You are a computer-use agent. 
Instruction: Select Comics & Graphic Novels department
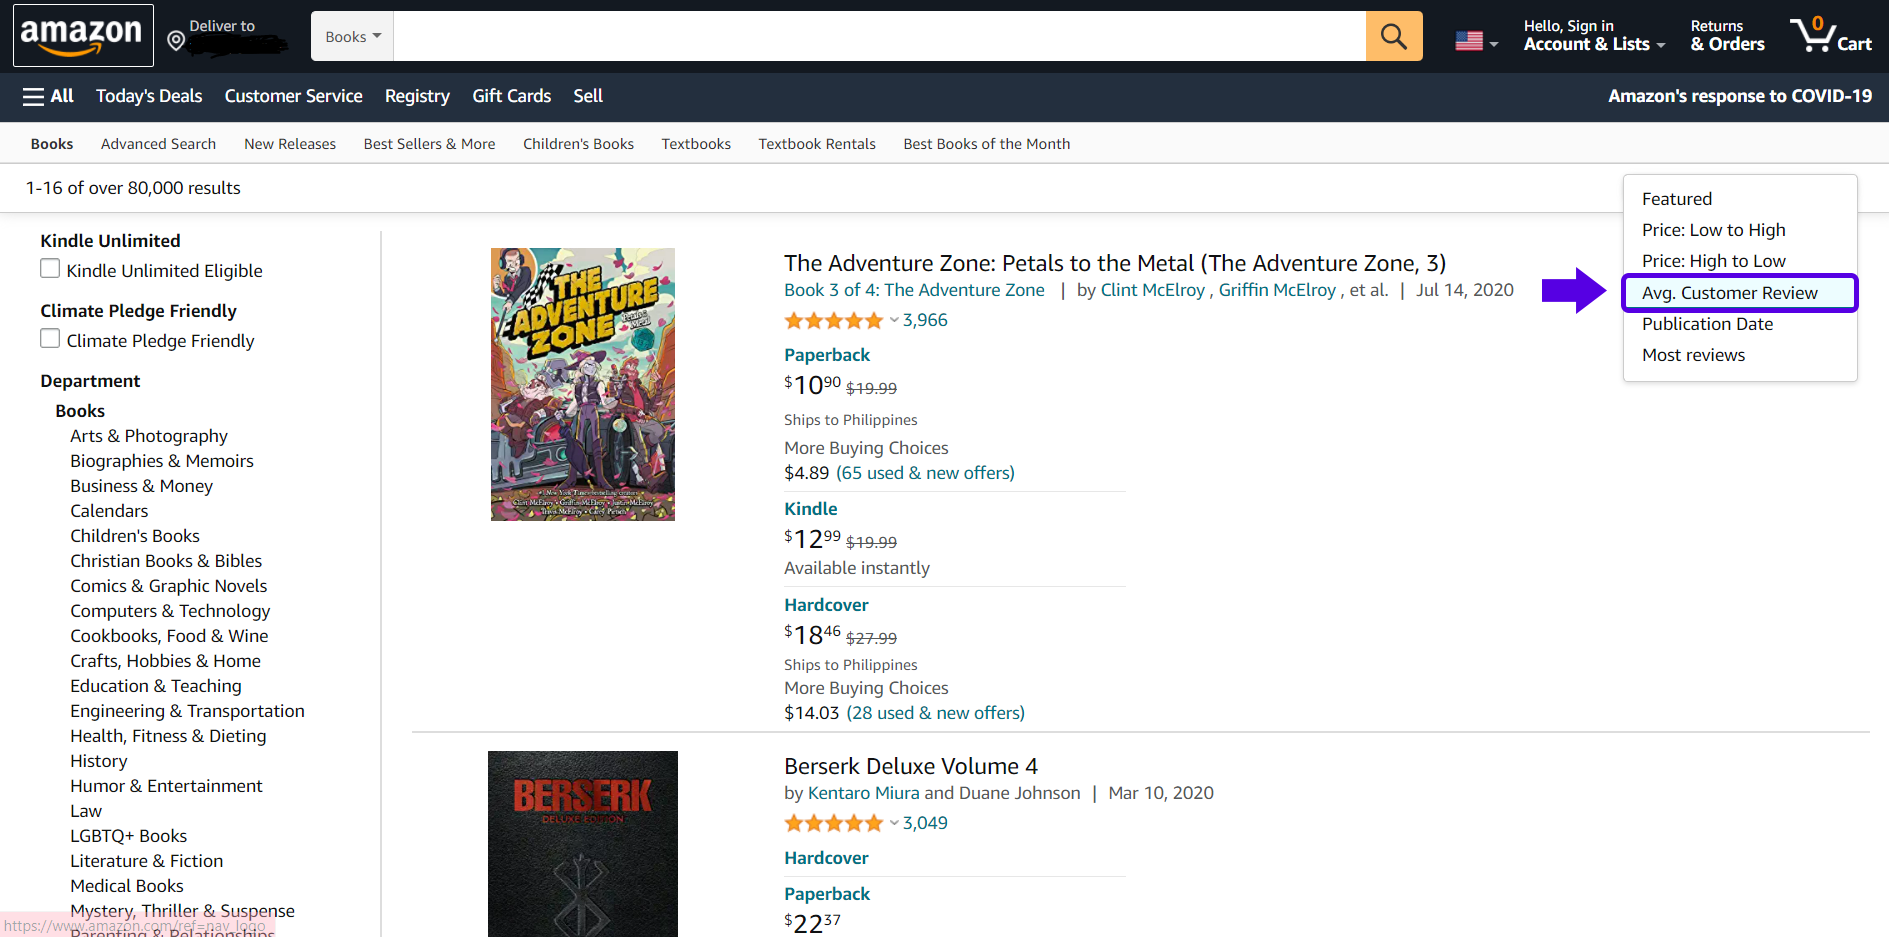click(x=168, y=586)
